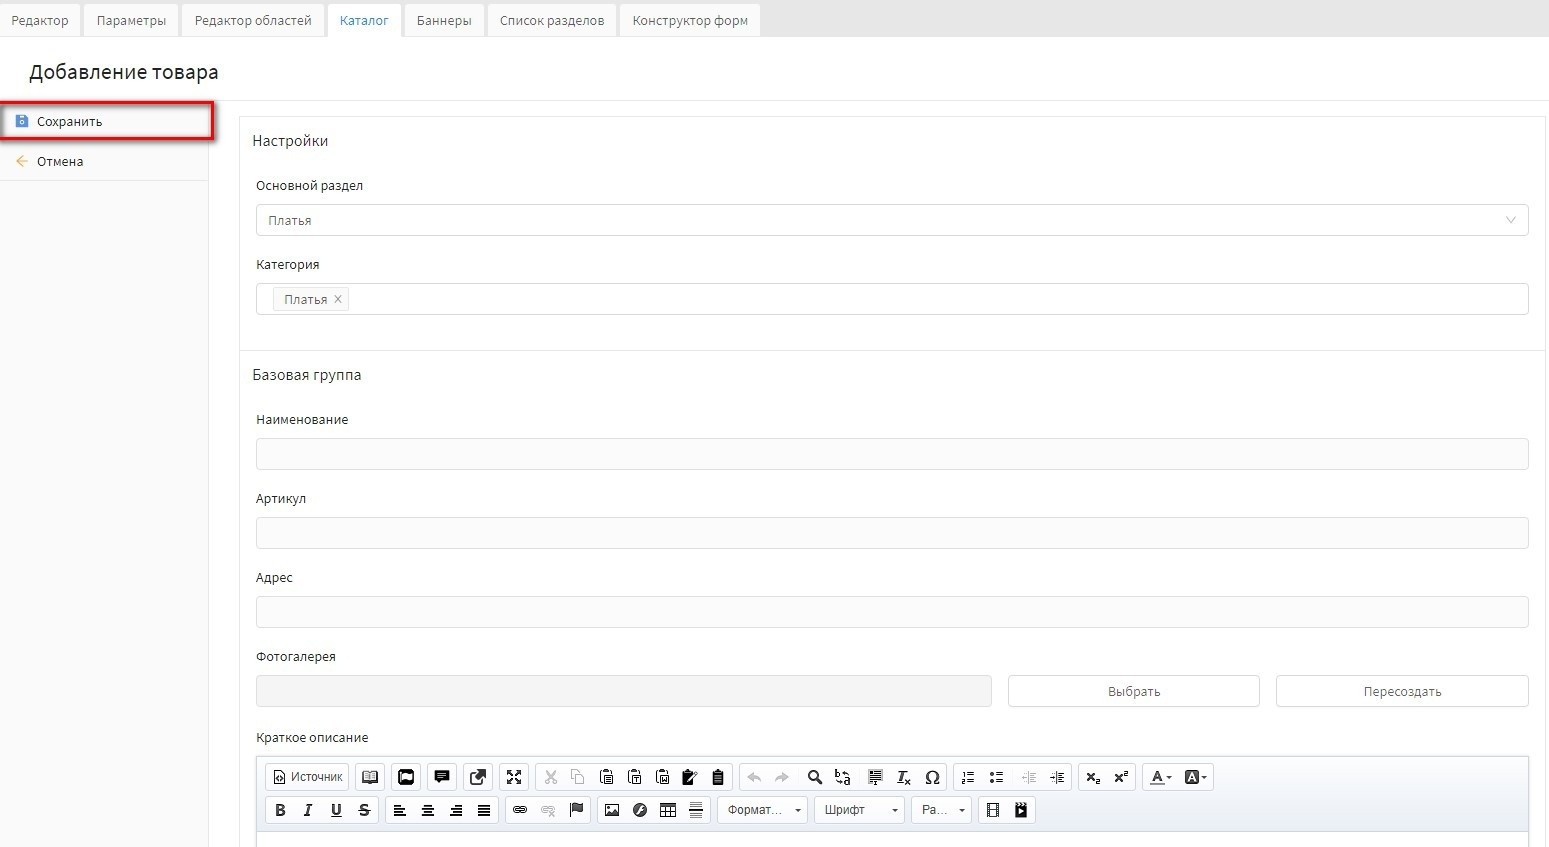Toggle bold formatting in the editor
Image resolution: width=1549 pixels, height=847 pixels.
280,810
